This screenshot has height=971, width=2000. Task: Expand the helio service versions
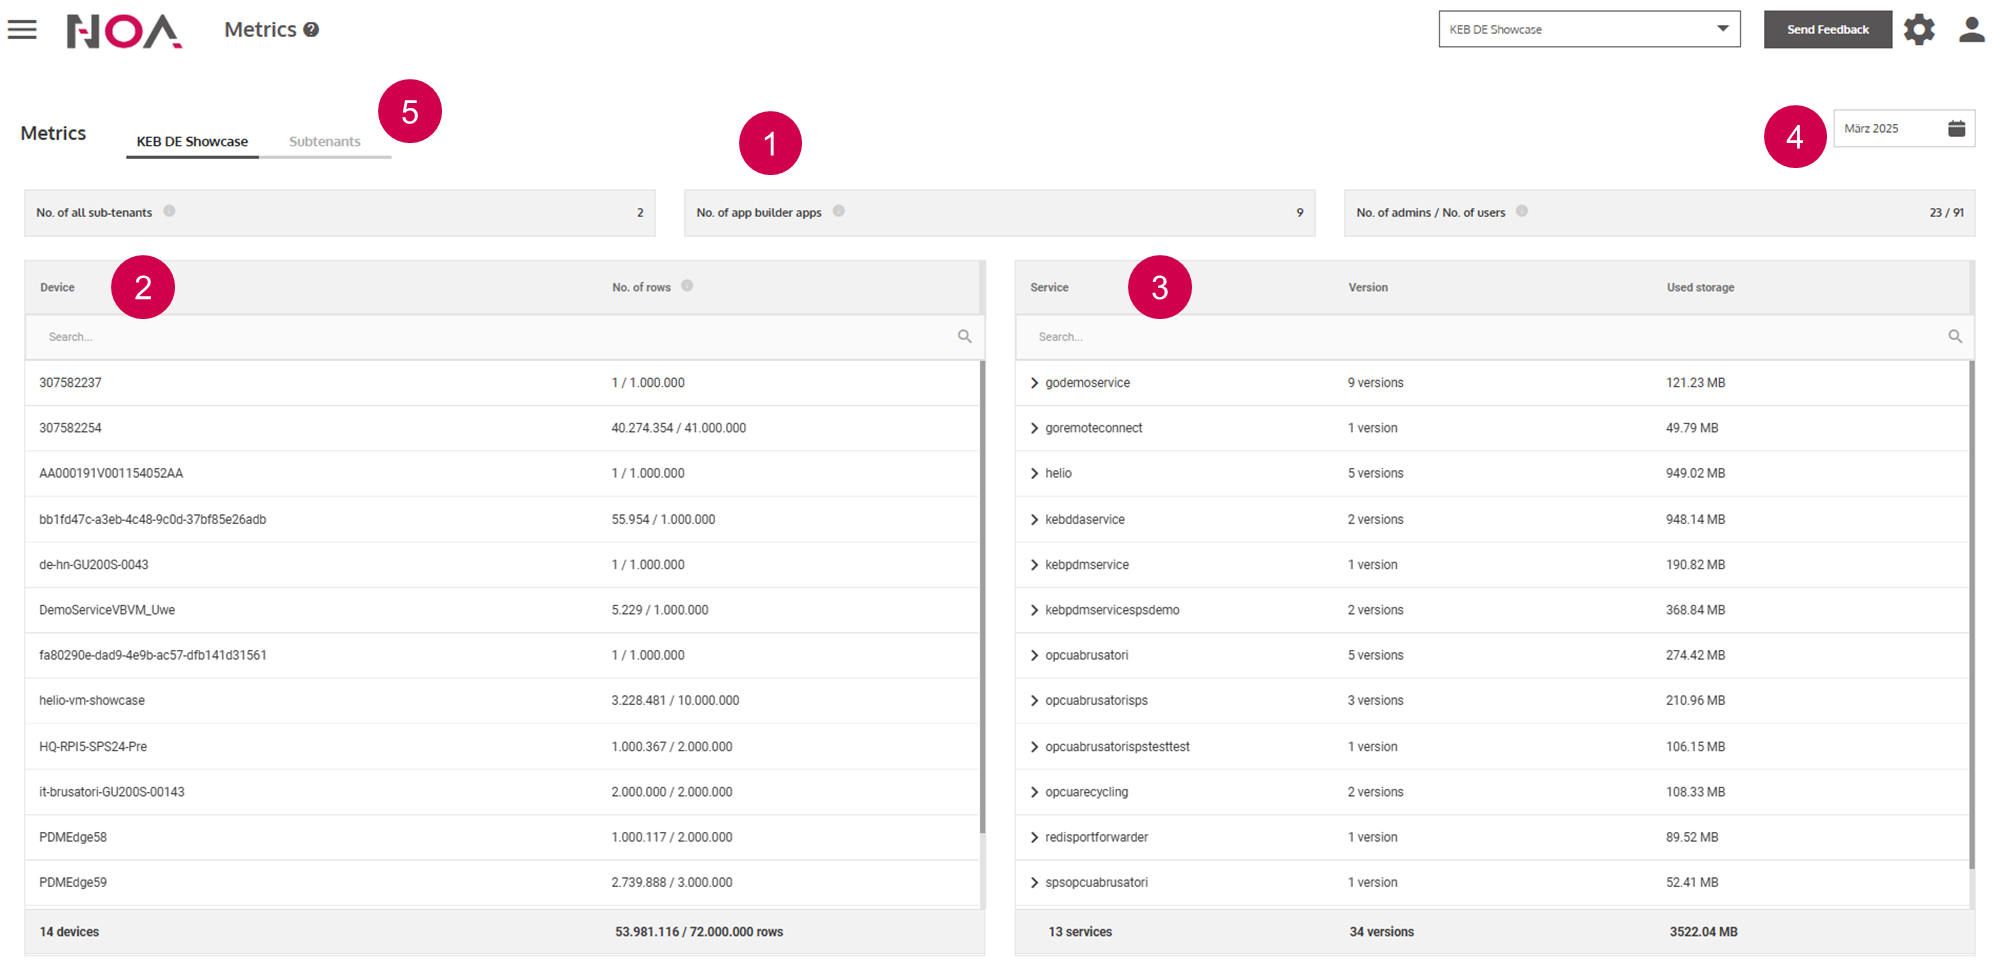pos(1034,474)
